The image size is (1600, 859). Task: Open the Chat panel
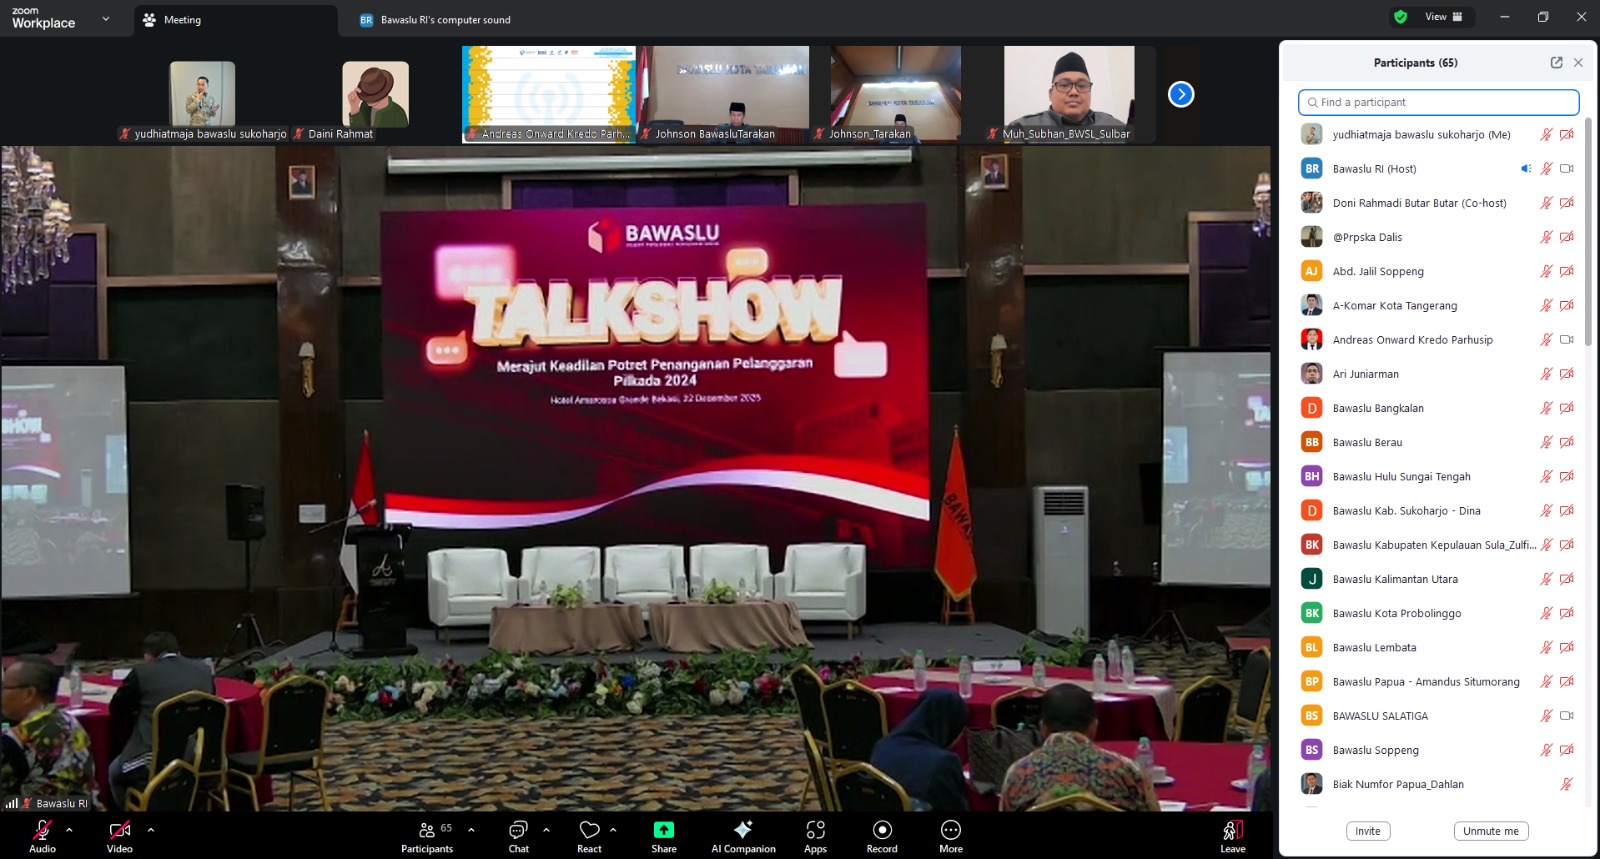click(518, 836)
